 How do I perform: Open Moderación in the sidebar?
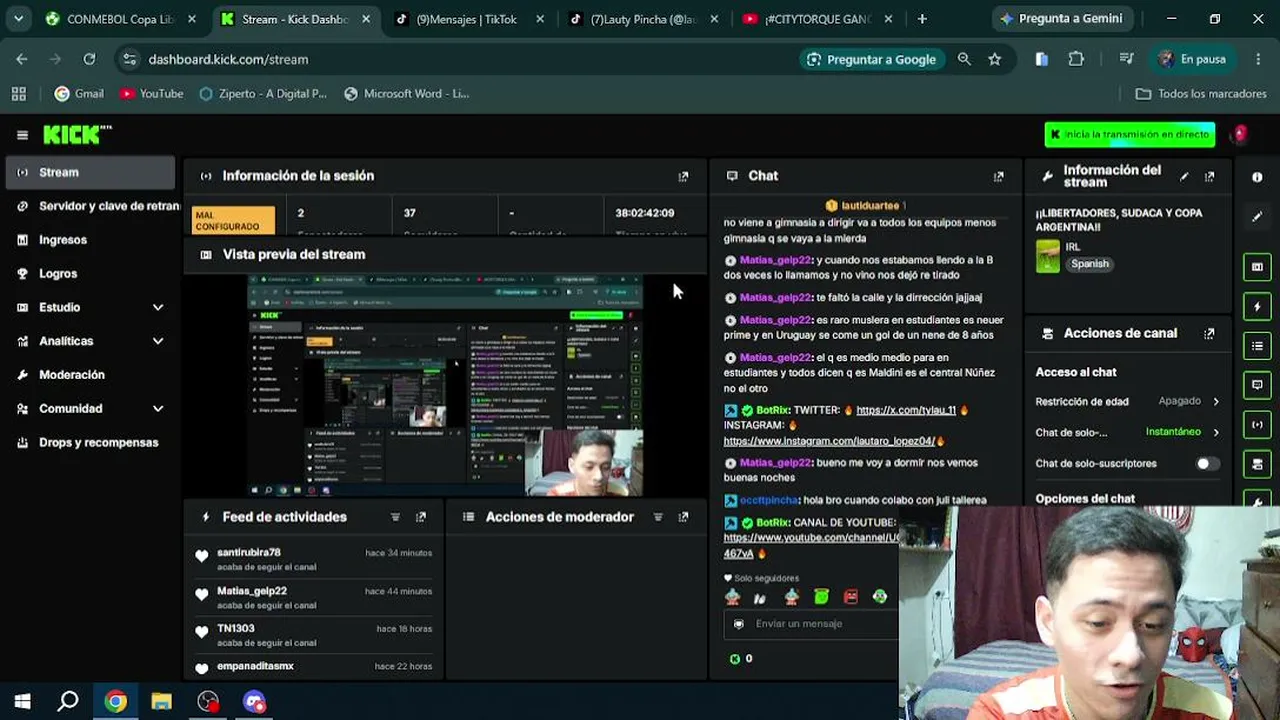click(x=90, y=375)
